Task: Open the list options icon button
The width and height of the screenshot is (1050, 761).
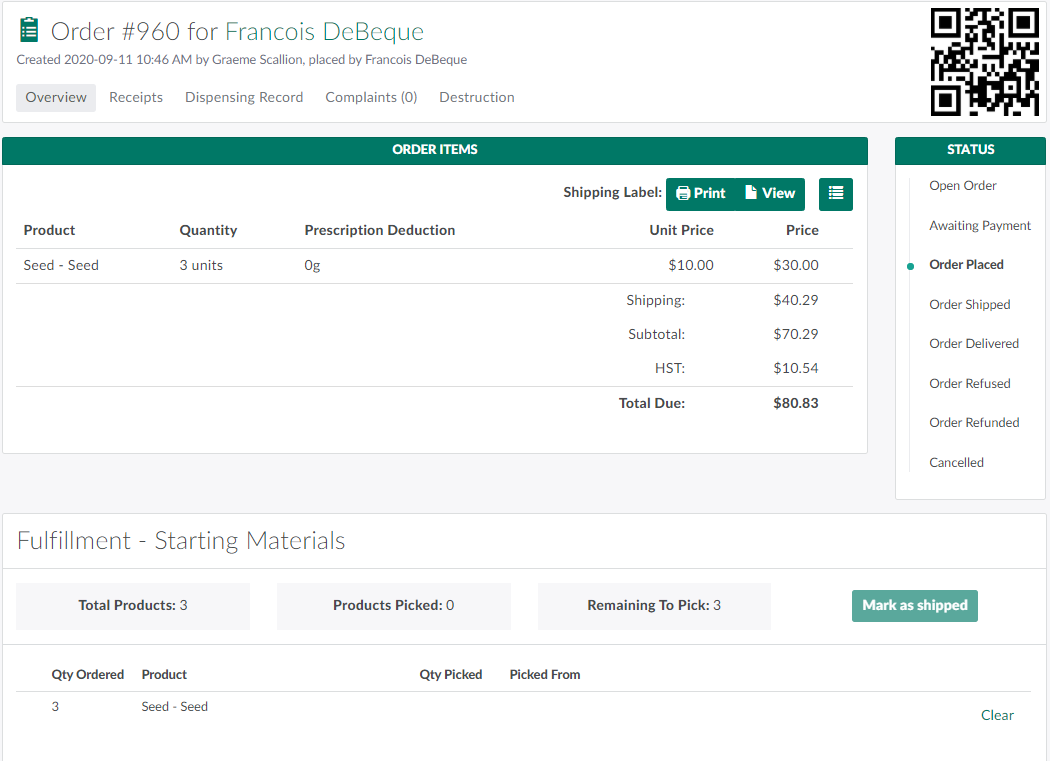Action: tap(835, 194)
